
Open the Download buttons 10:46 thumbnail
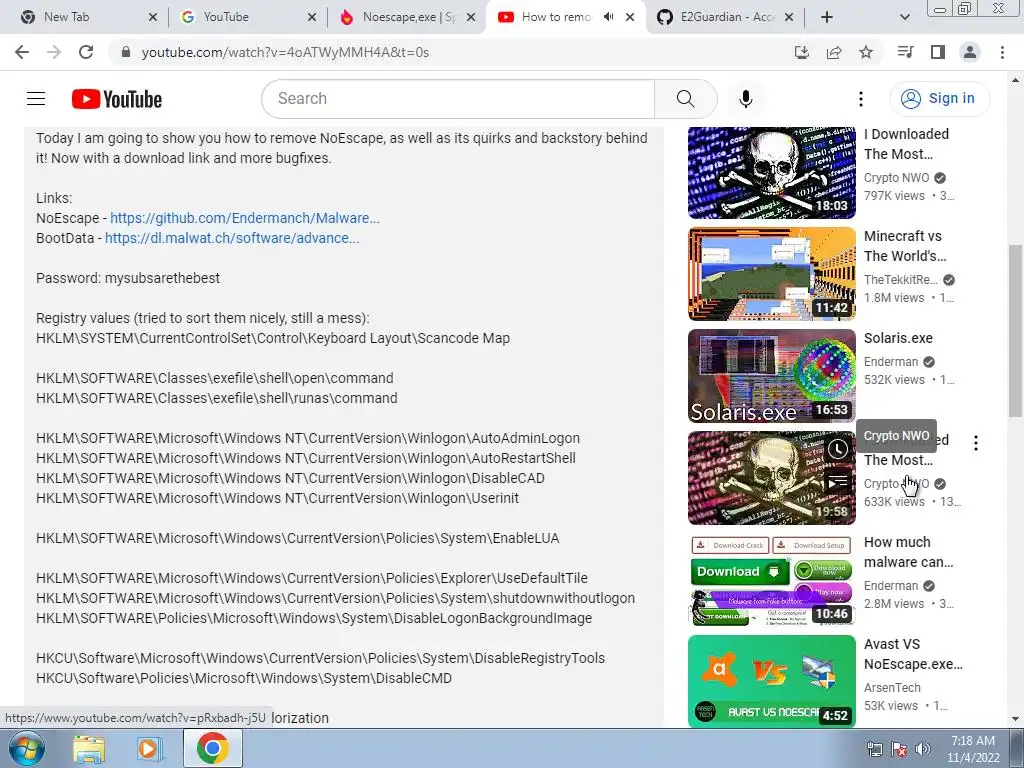771,580
